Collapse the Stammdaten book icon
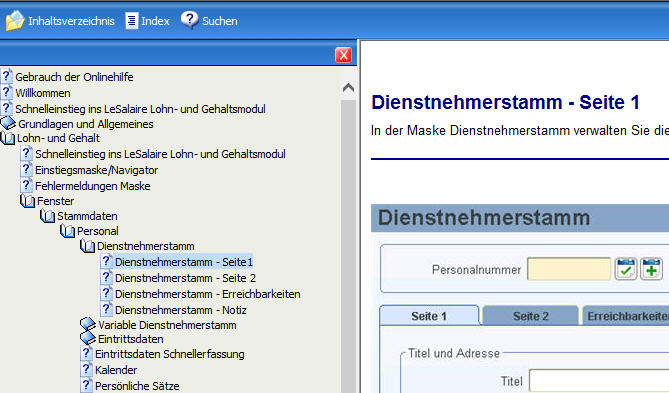This screenshot has height=393, width=669. tap(48, 216)
